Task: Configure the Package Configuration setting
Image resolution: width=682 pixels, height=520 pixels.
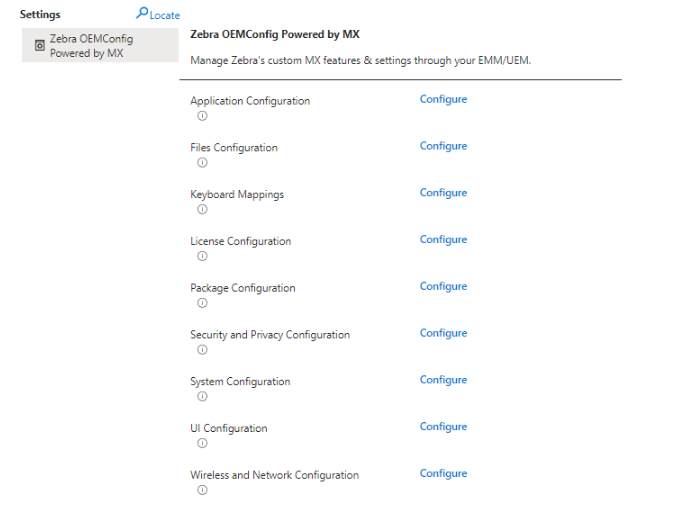Action: click(443, 287)
